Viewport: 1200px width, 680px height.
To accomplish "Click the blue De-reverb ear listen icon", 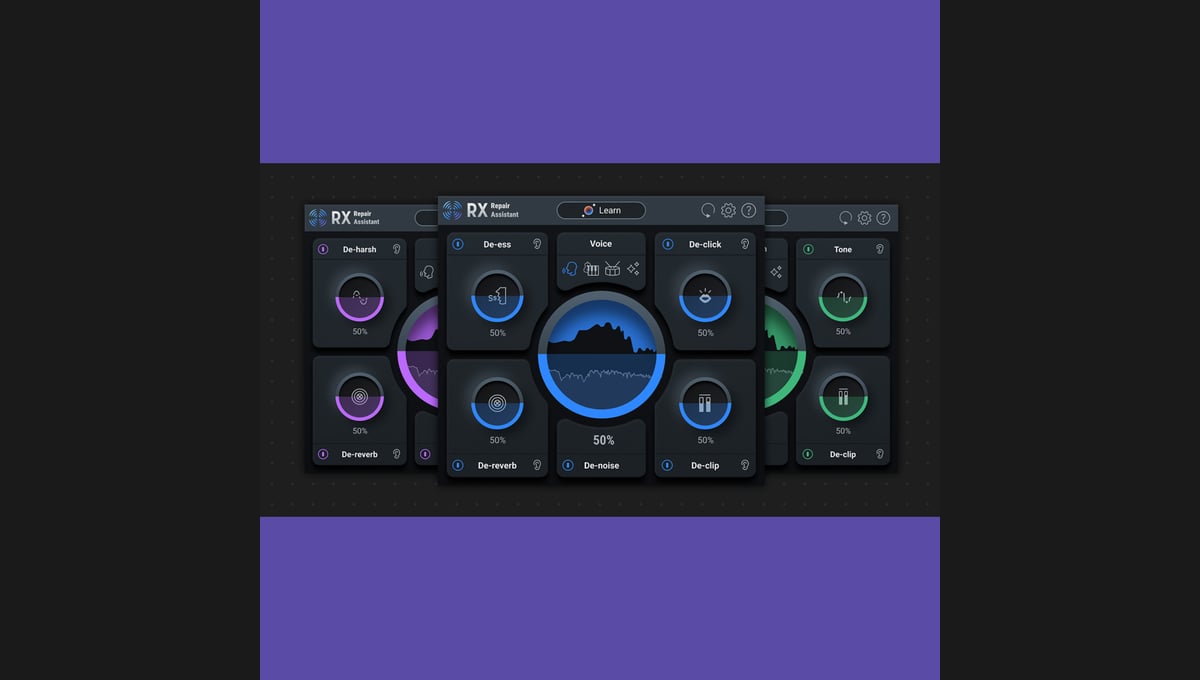I will 537,465.
